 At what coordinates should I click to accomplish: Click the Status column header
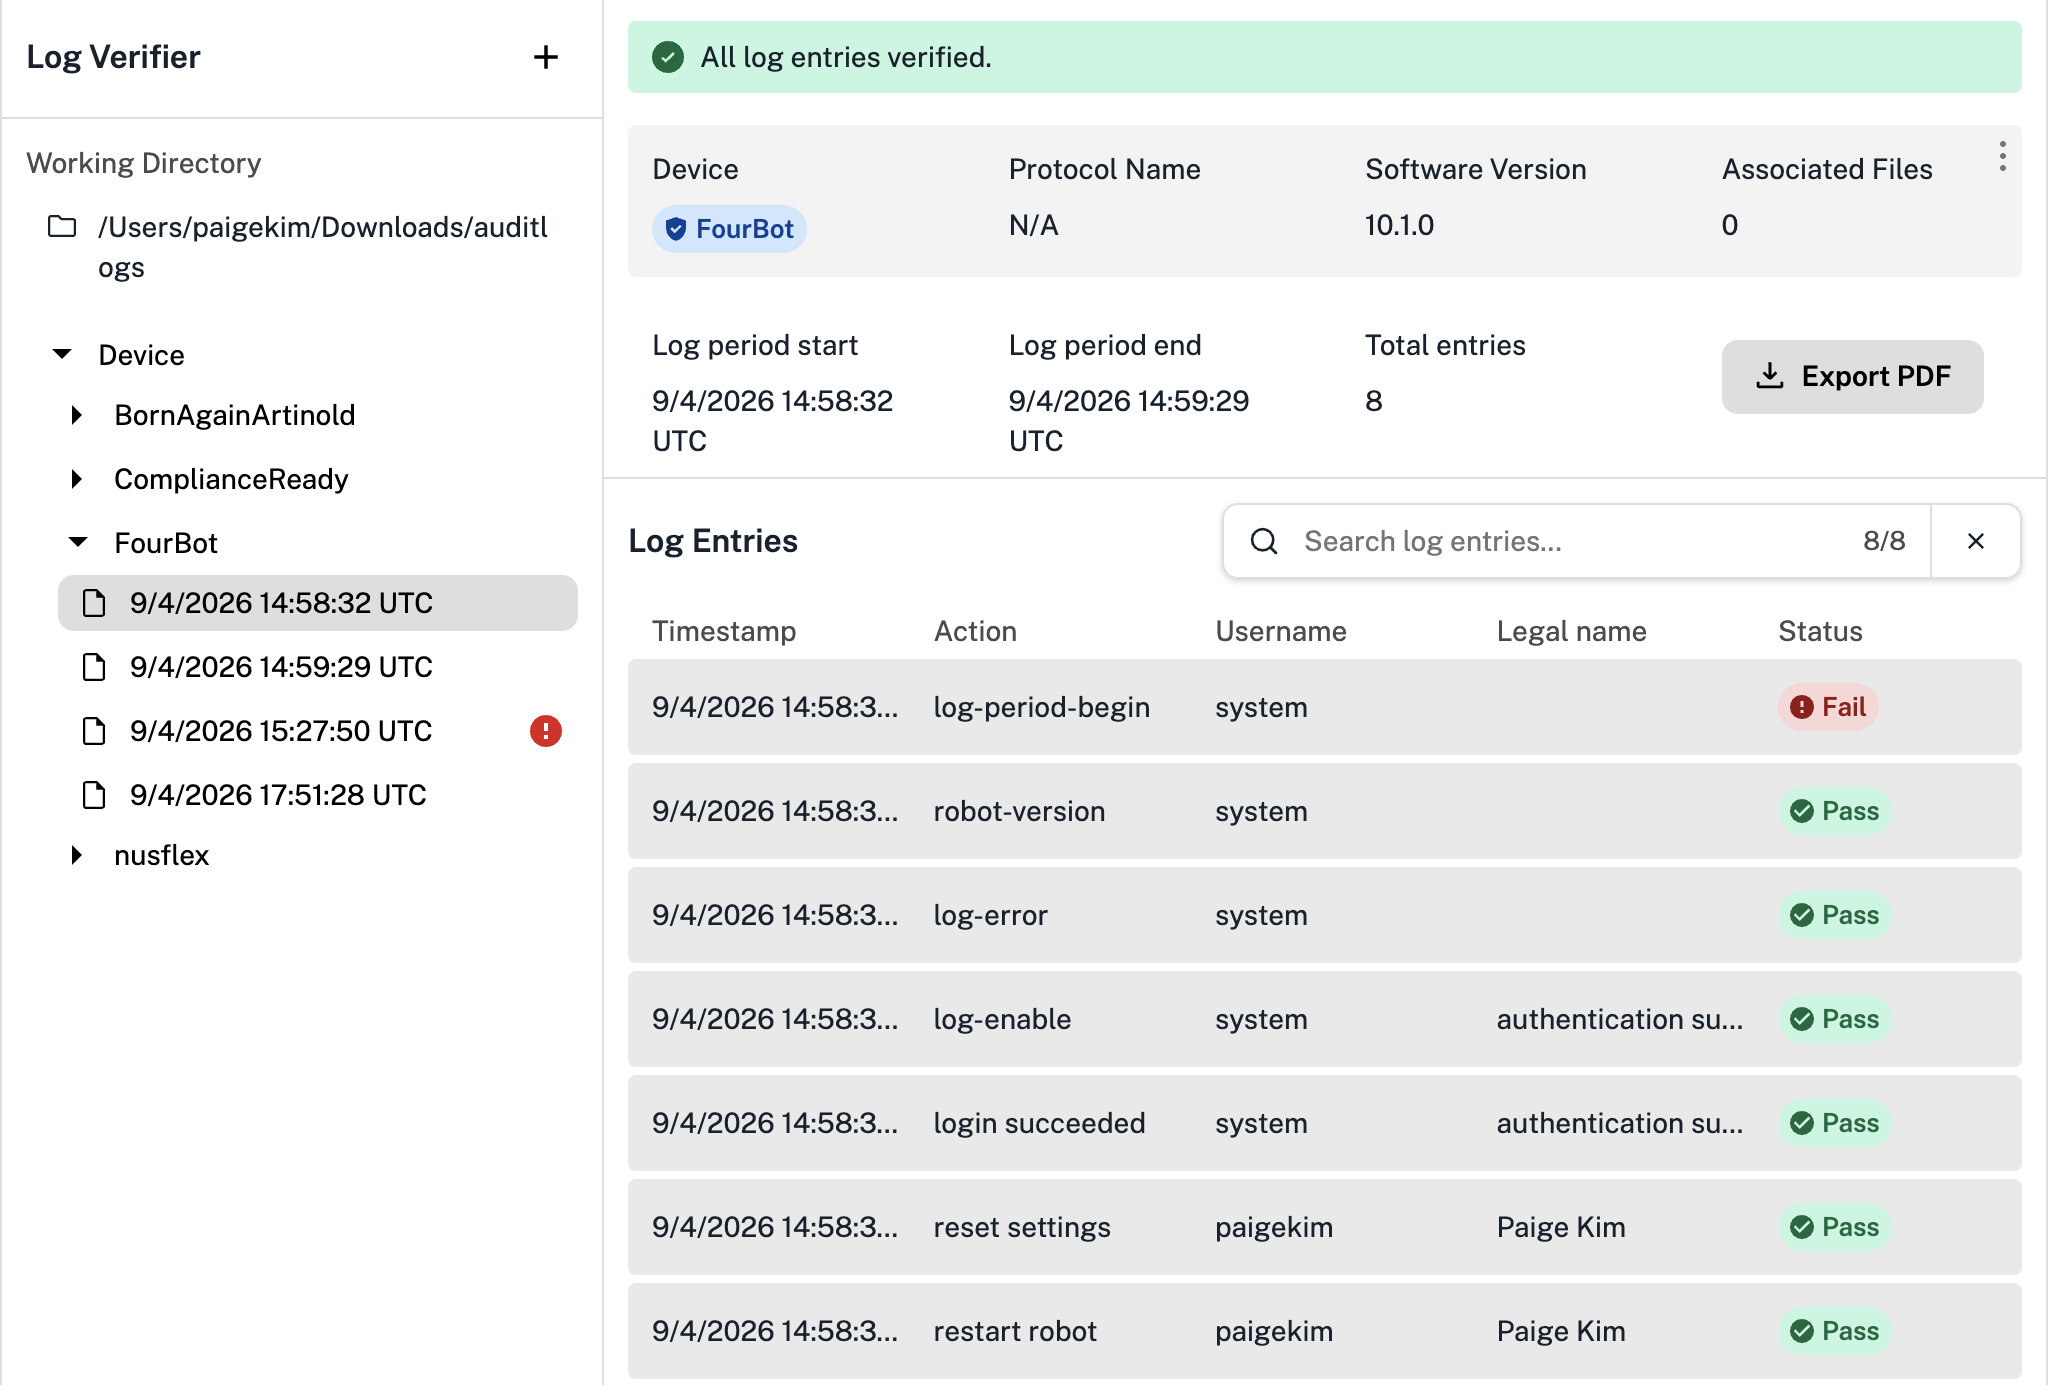(x=1820, y=631)
